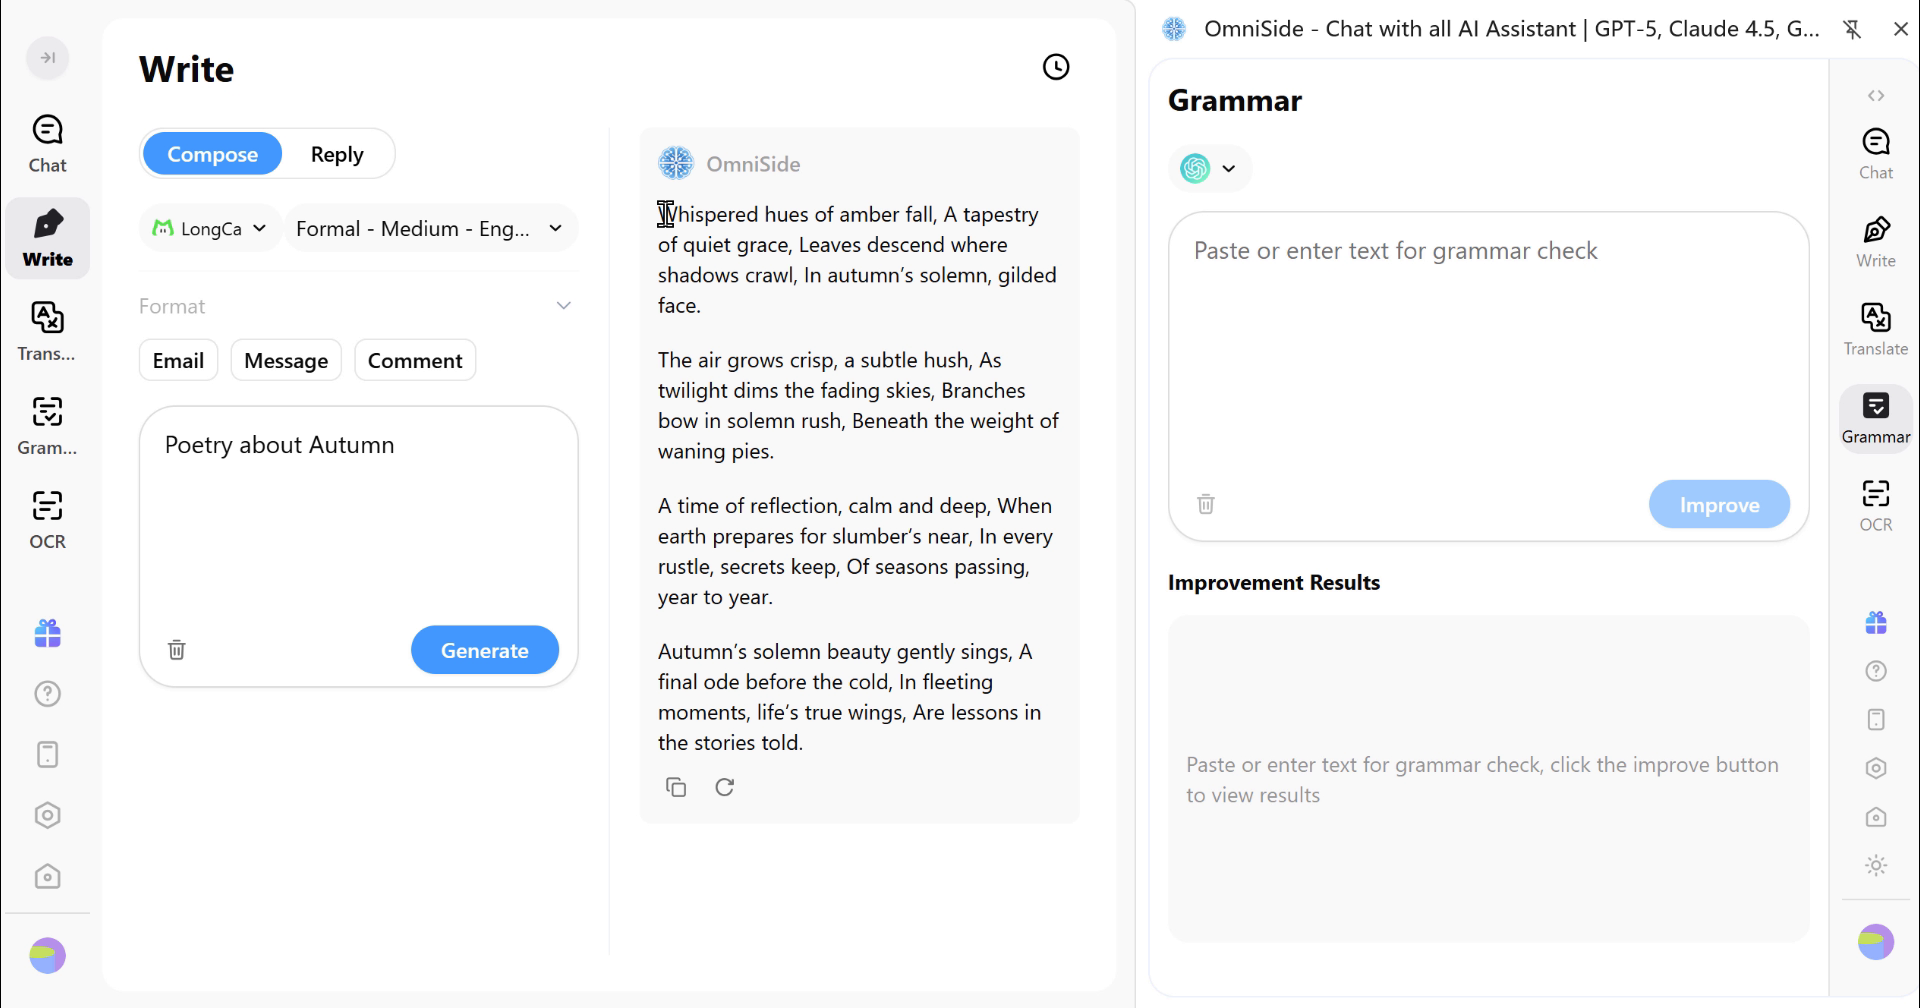Click the gift icon in left sidebar

47,633
